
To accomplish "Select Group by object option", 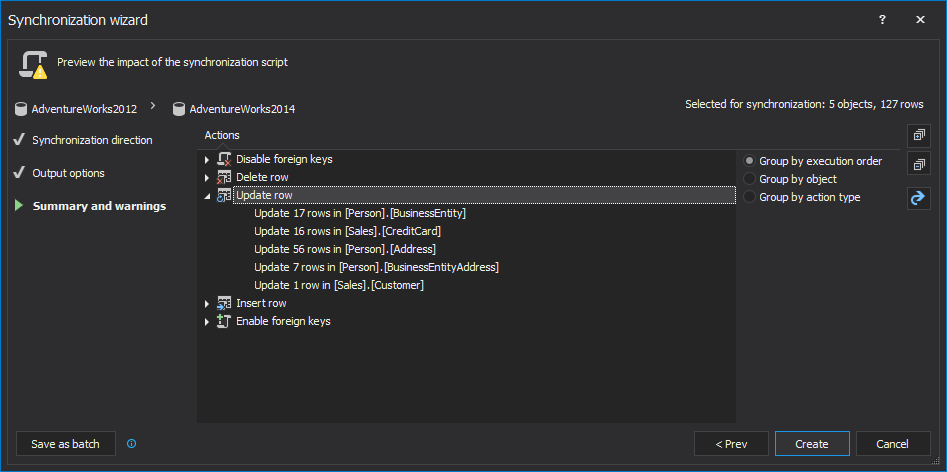I will (x=750, y=179).
